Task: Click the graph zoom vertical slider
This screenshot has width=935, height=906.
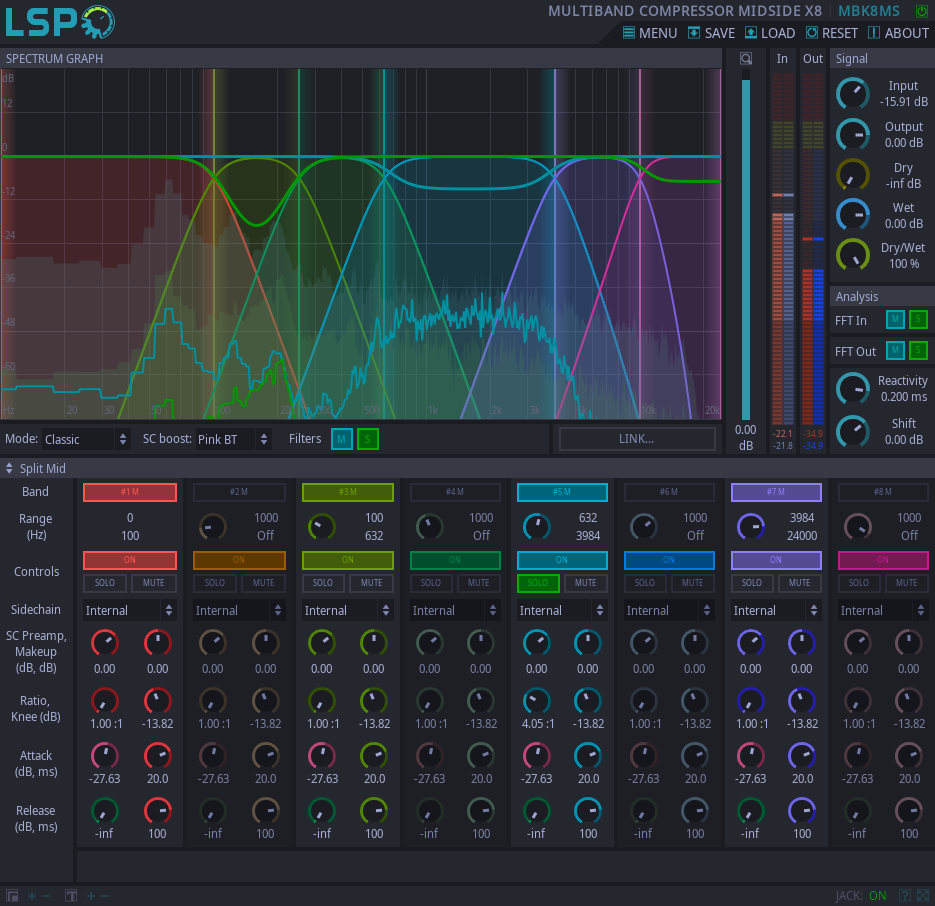Action: click(746, 245)
